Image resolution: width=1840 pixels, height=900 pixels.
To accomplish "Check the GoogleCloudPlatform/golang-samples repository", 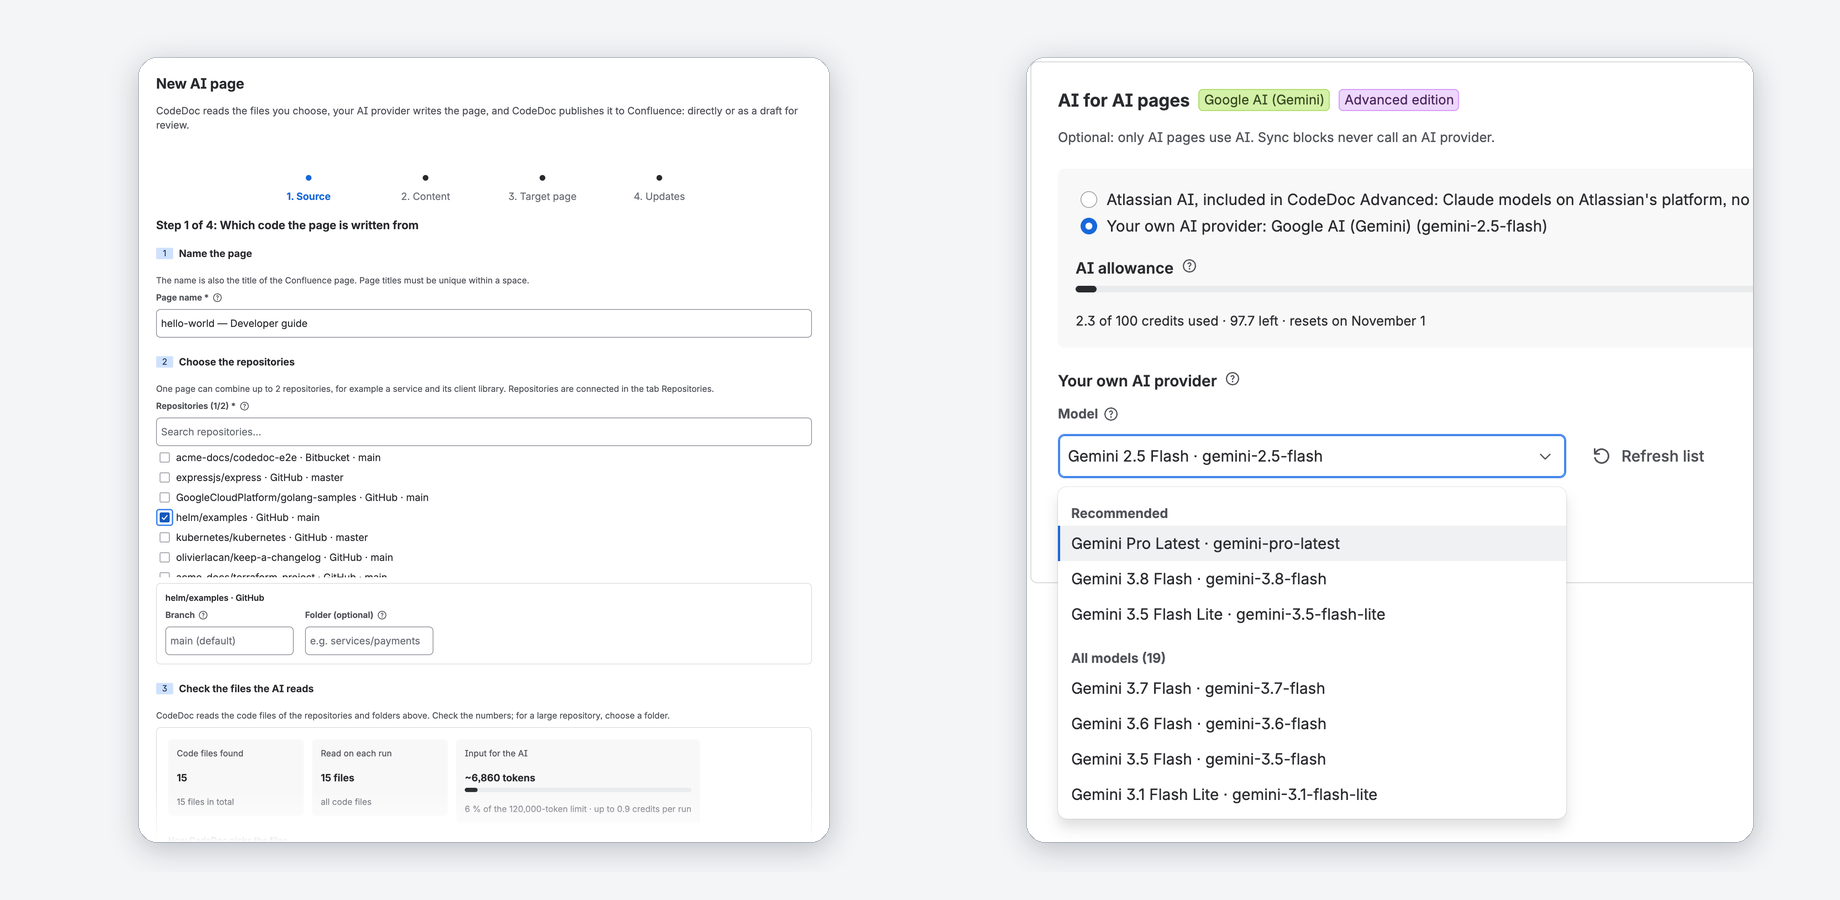I will (x=165, y=498).
